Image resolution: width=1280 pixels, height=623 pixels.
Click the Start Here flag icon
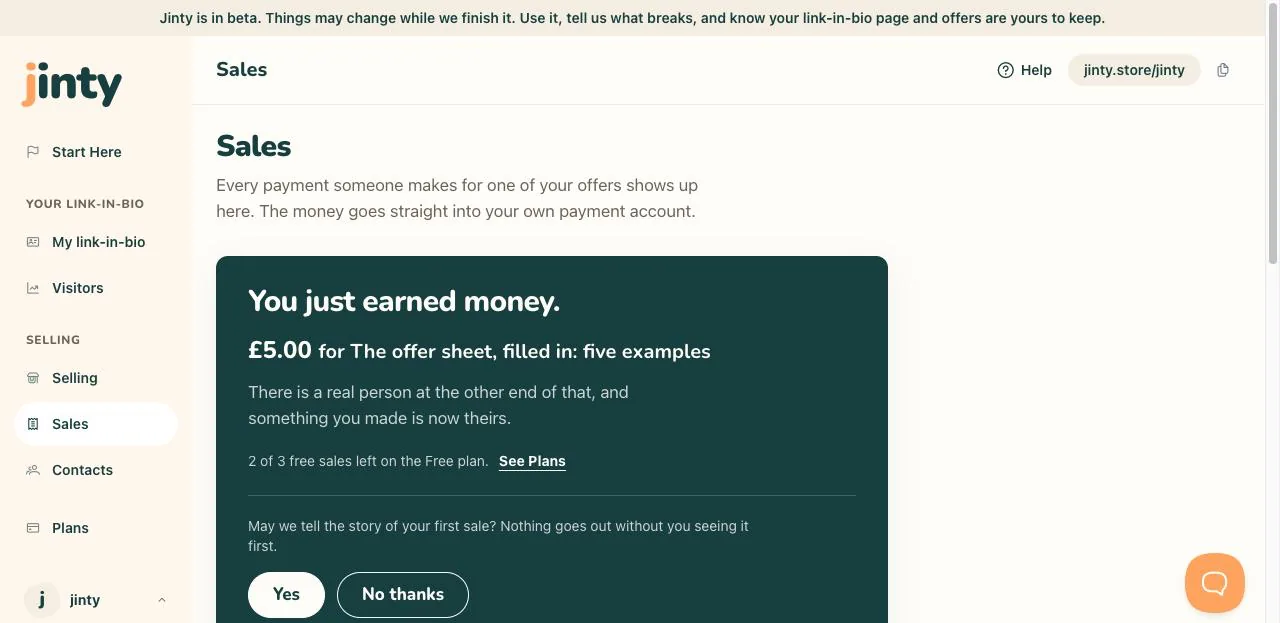click(33, 152)
